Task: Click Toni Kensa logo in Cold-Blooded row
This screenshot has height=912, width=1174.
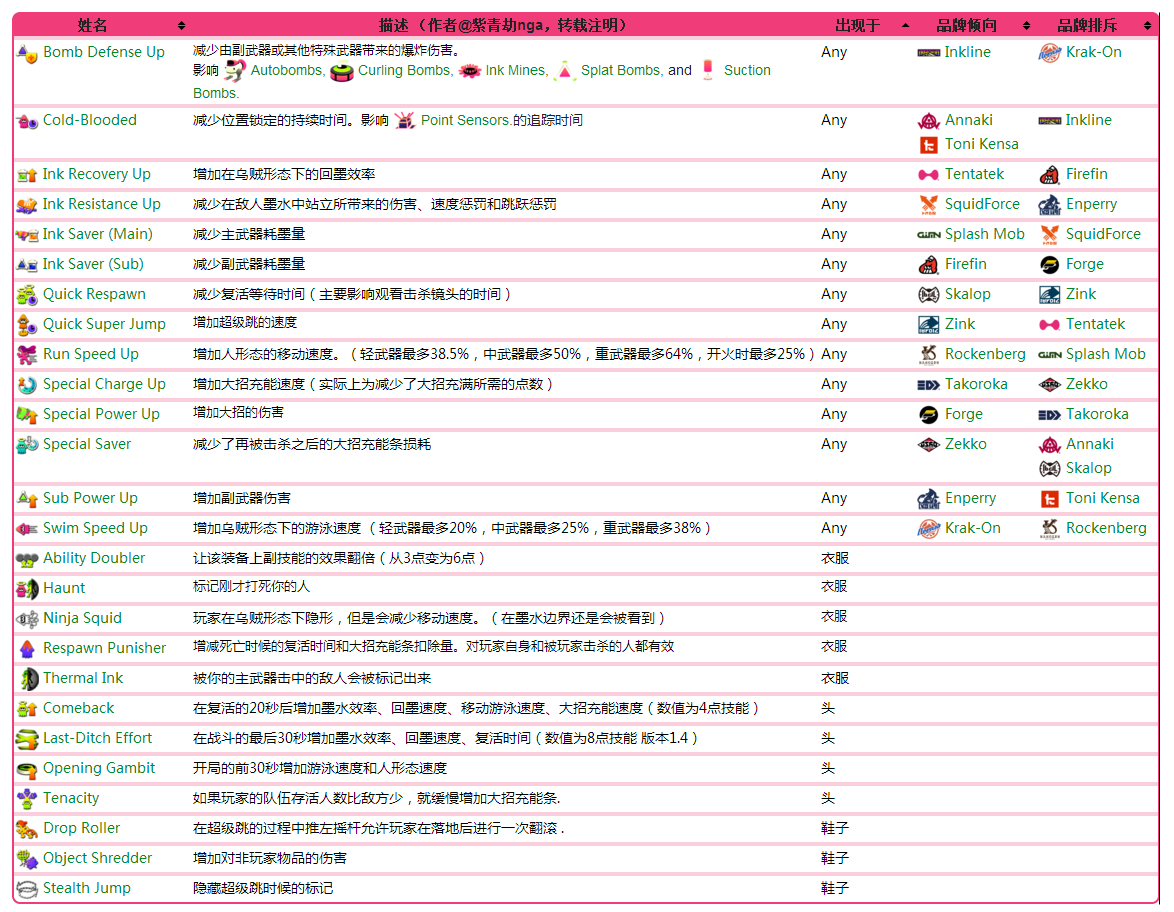Action: (x=928, y=145)
